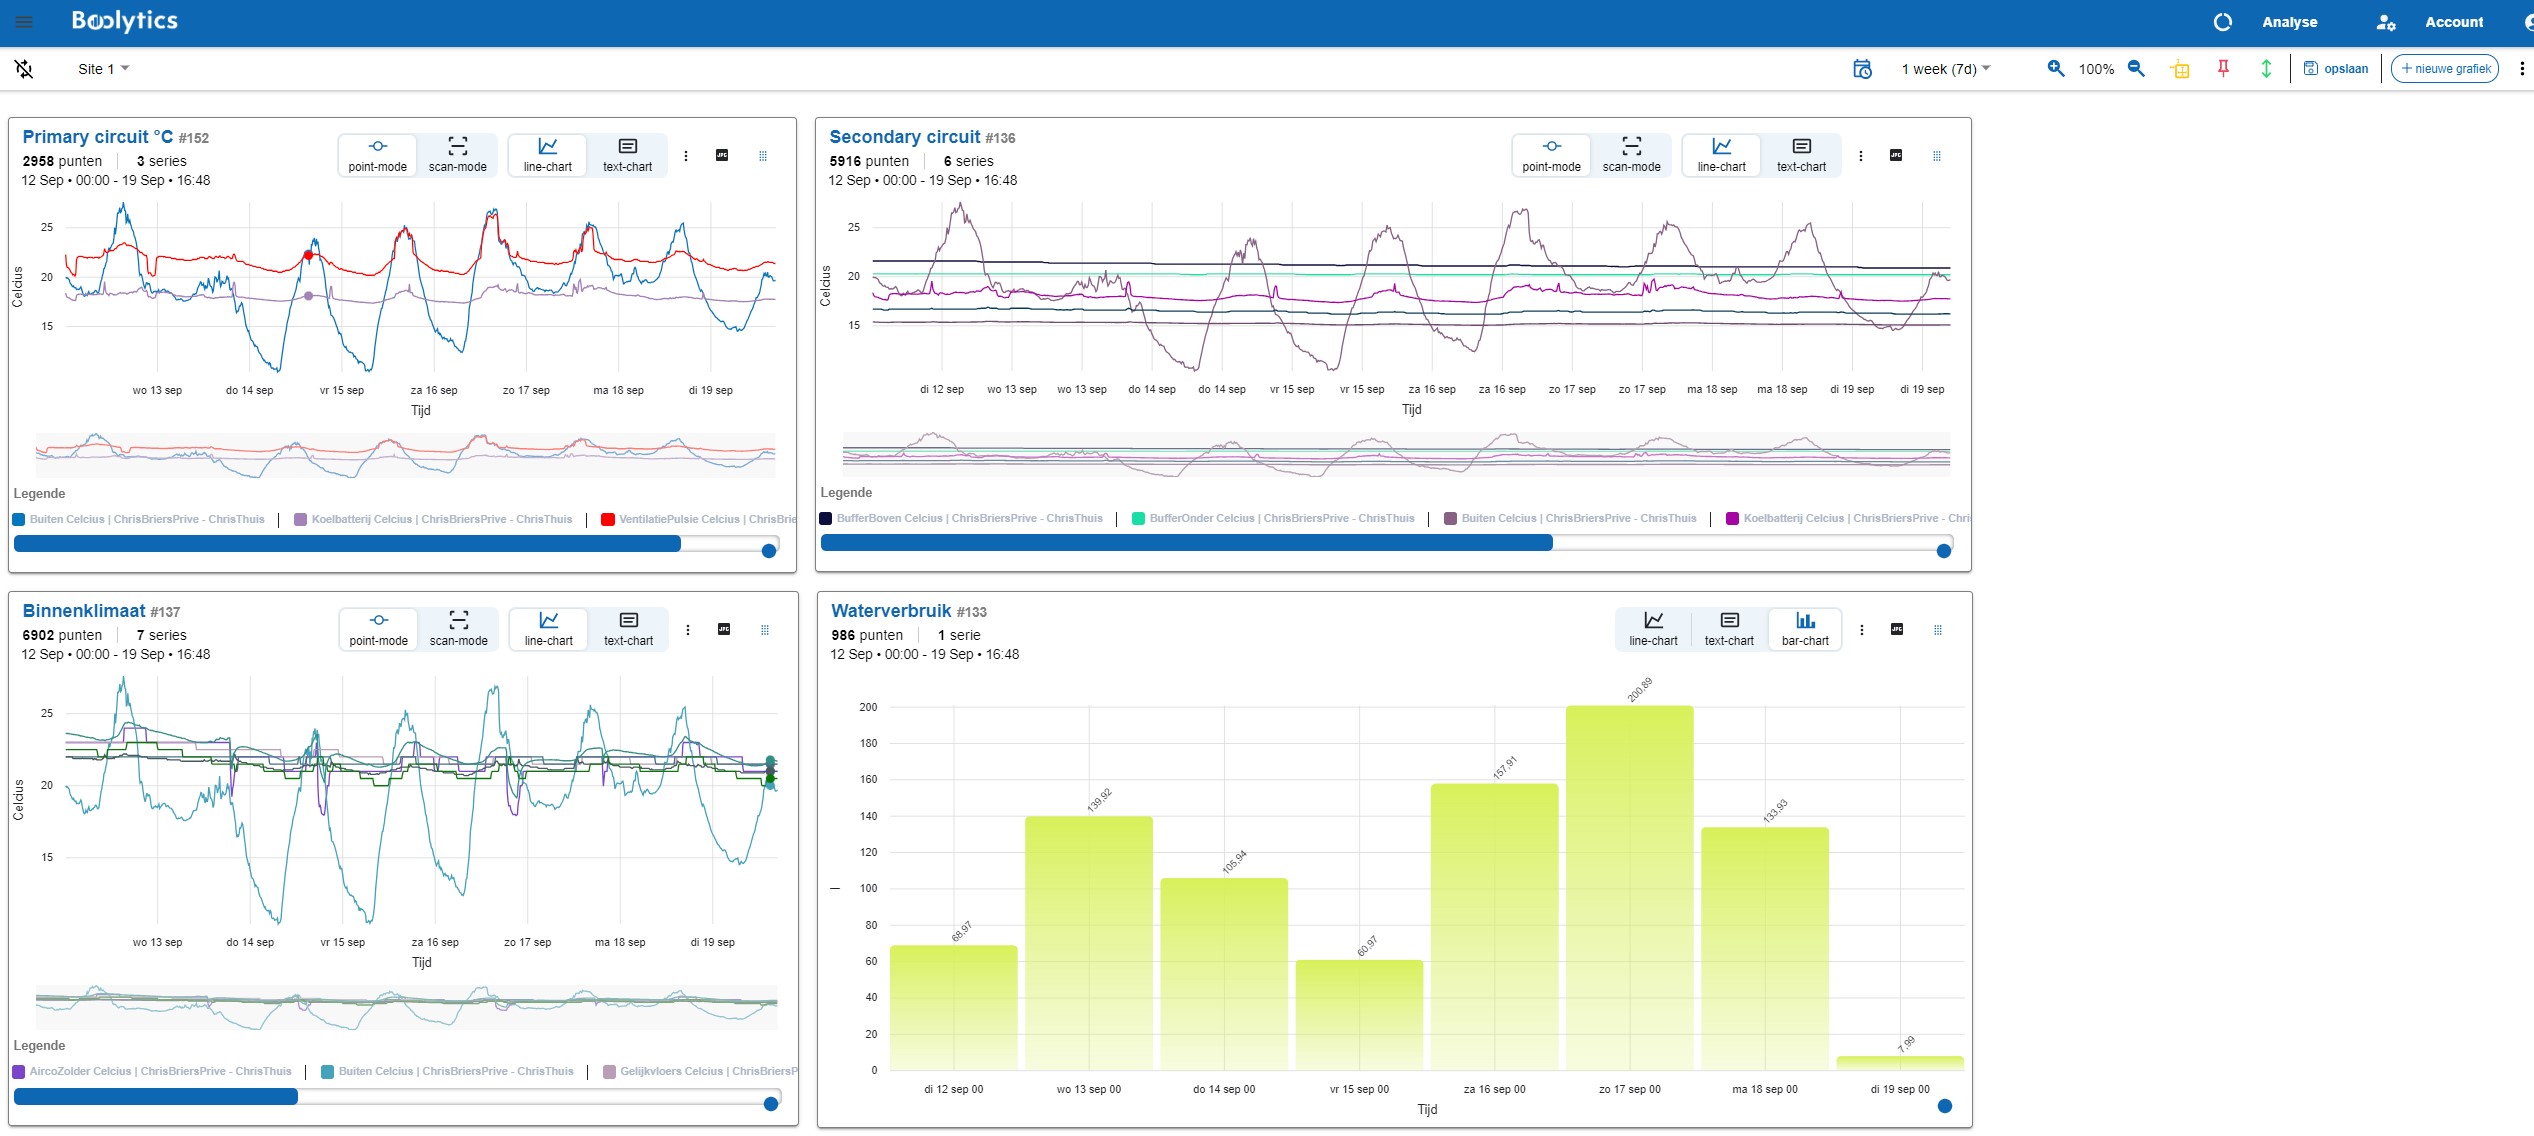Click the zoom in magnifier icon
This screenshot has height=1136, width=2534.
pyautogui.click(x=2056, y=68)
